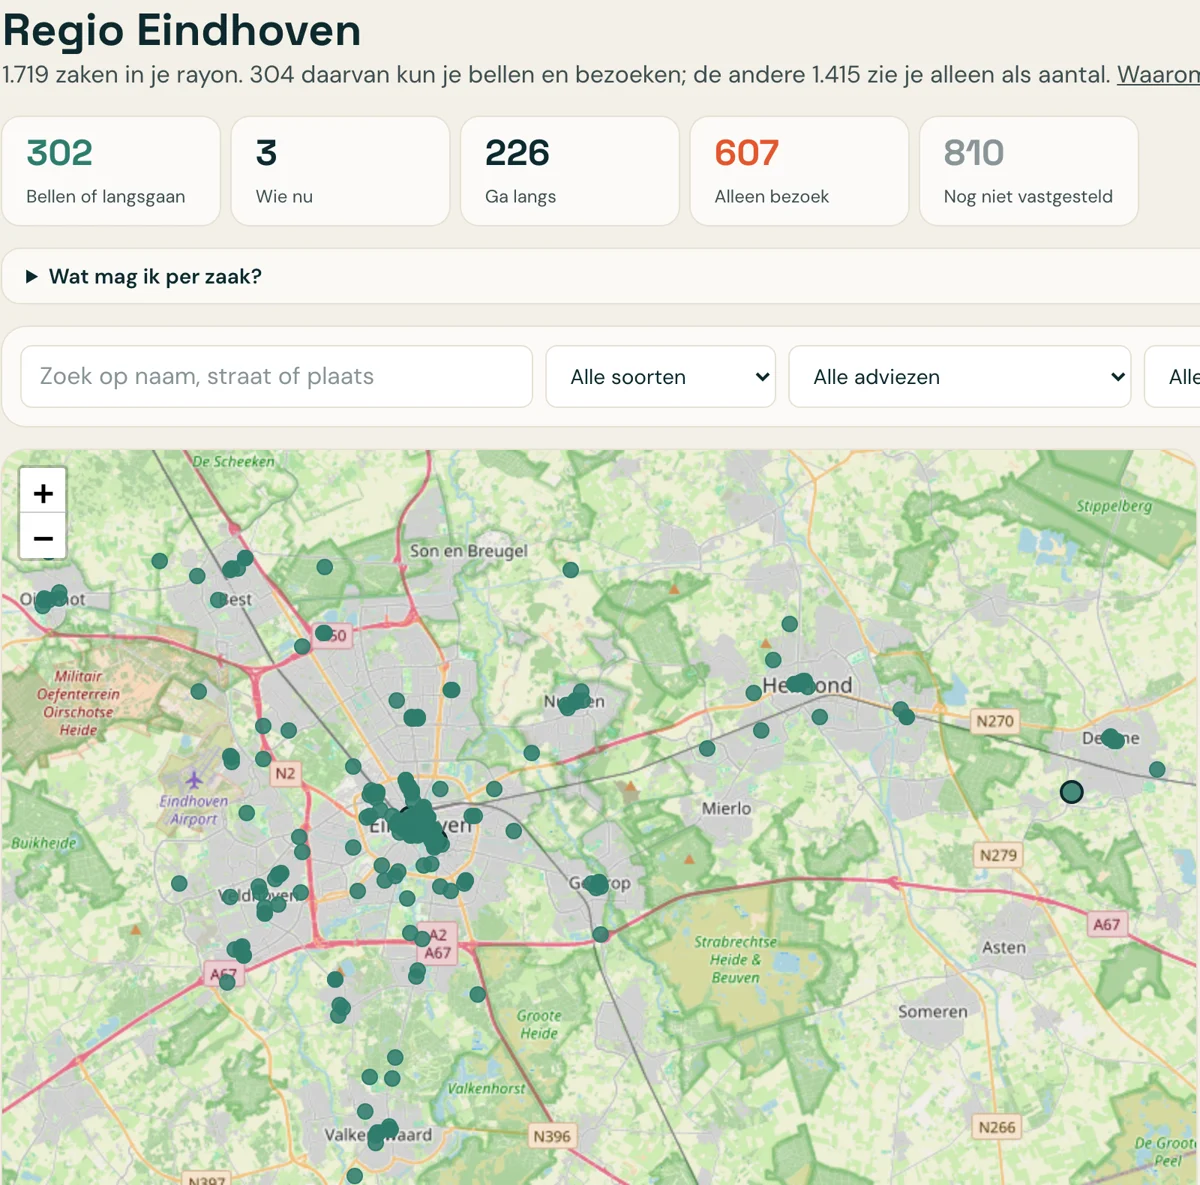Click the 'Eindhoven Airport' label on map
Image resolution: width=1200 pixels, height=1185 pixels.
(193, 810)
